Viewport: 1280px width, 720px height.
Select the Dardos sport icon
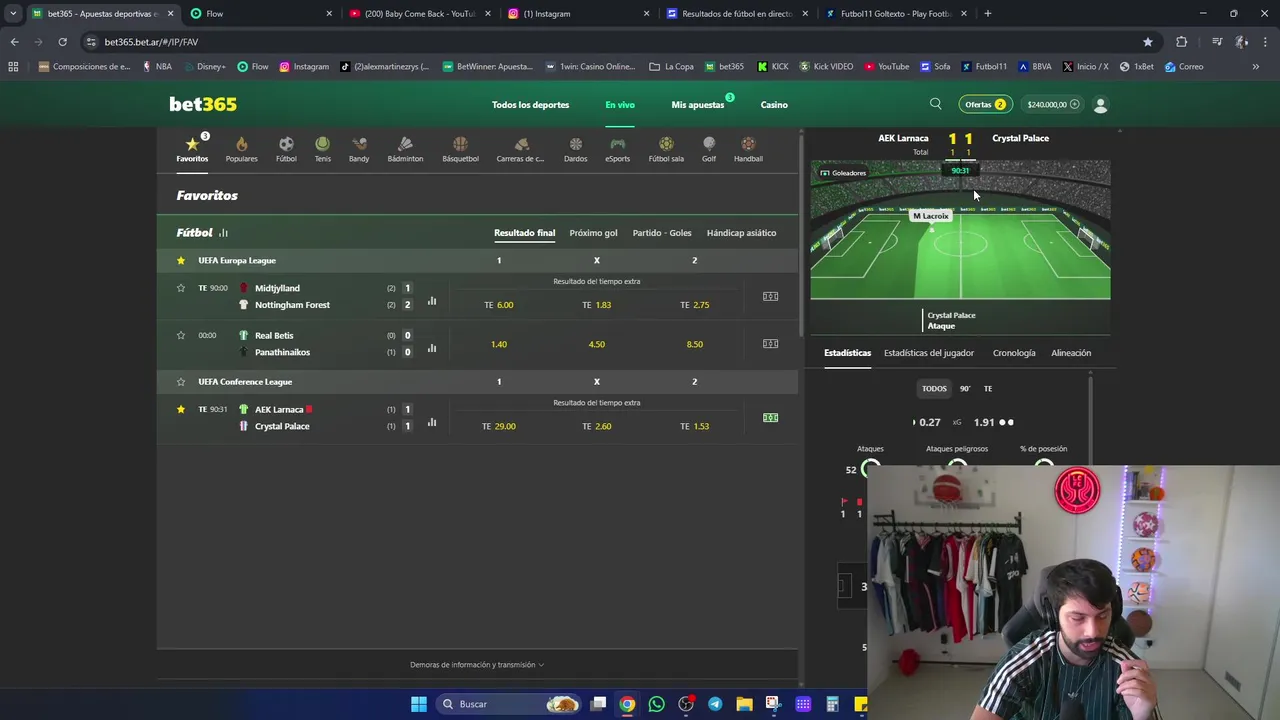coord(575,149)
